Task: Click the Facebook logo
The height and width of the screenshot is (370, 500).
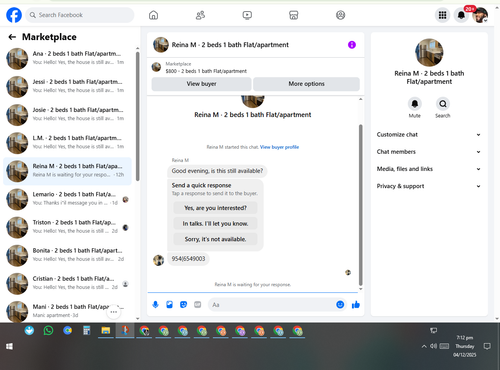Action: 14,15
